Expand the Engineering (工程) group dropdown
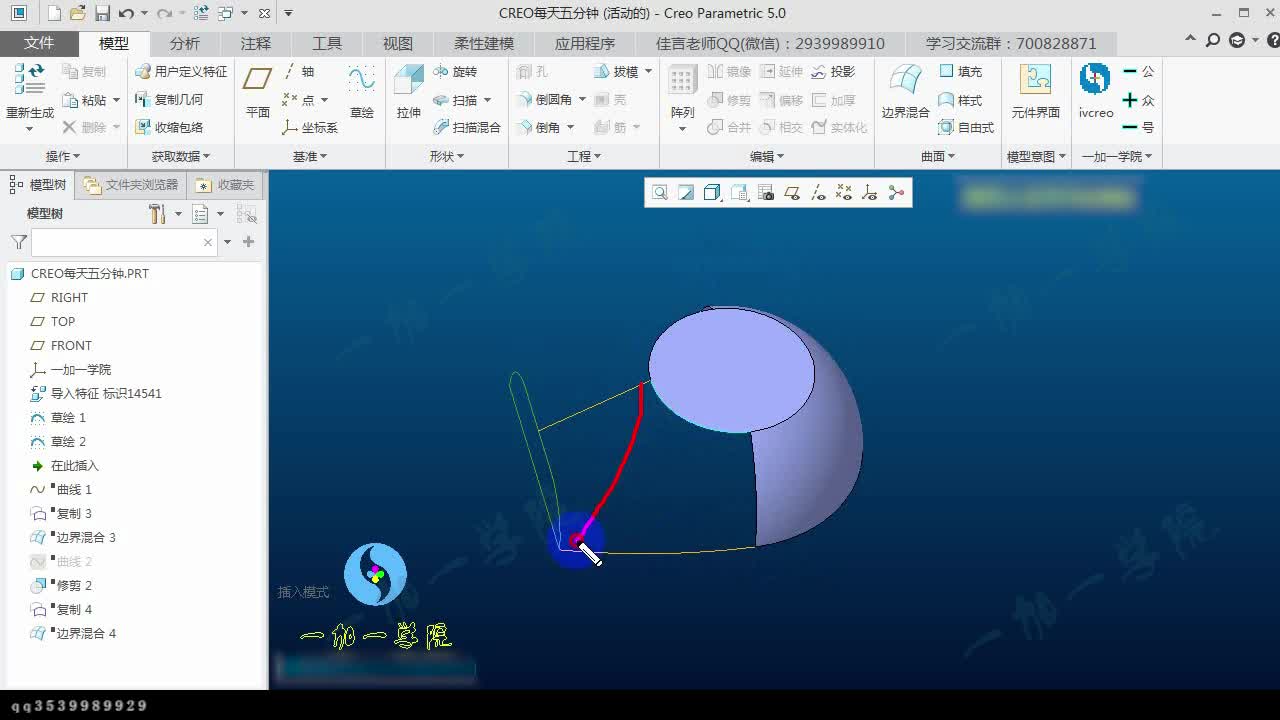The image size is (1280, 720). click(x=584, y=156)
